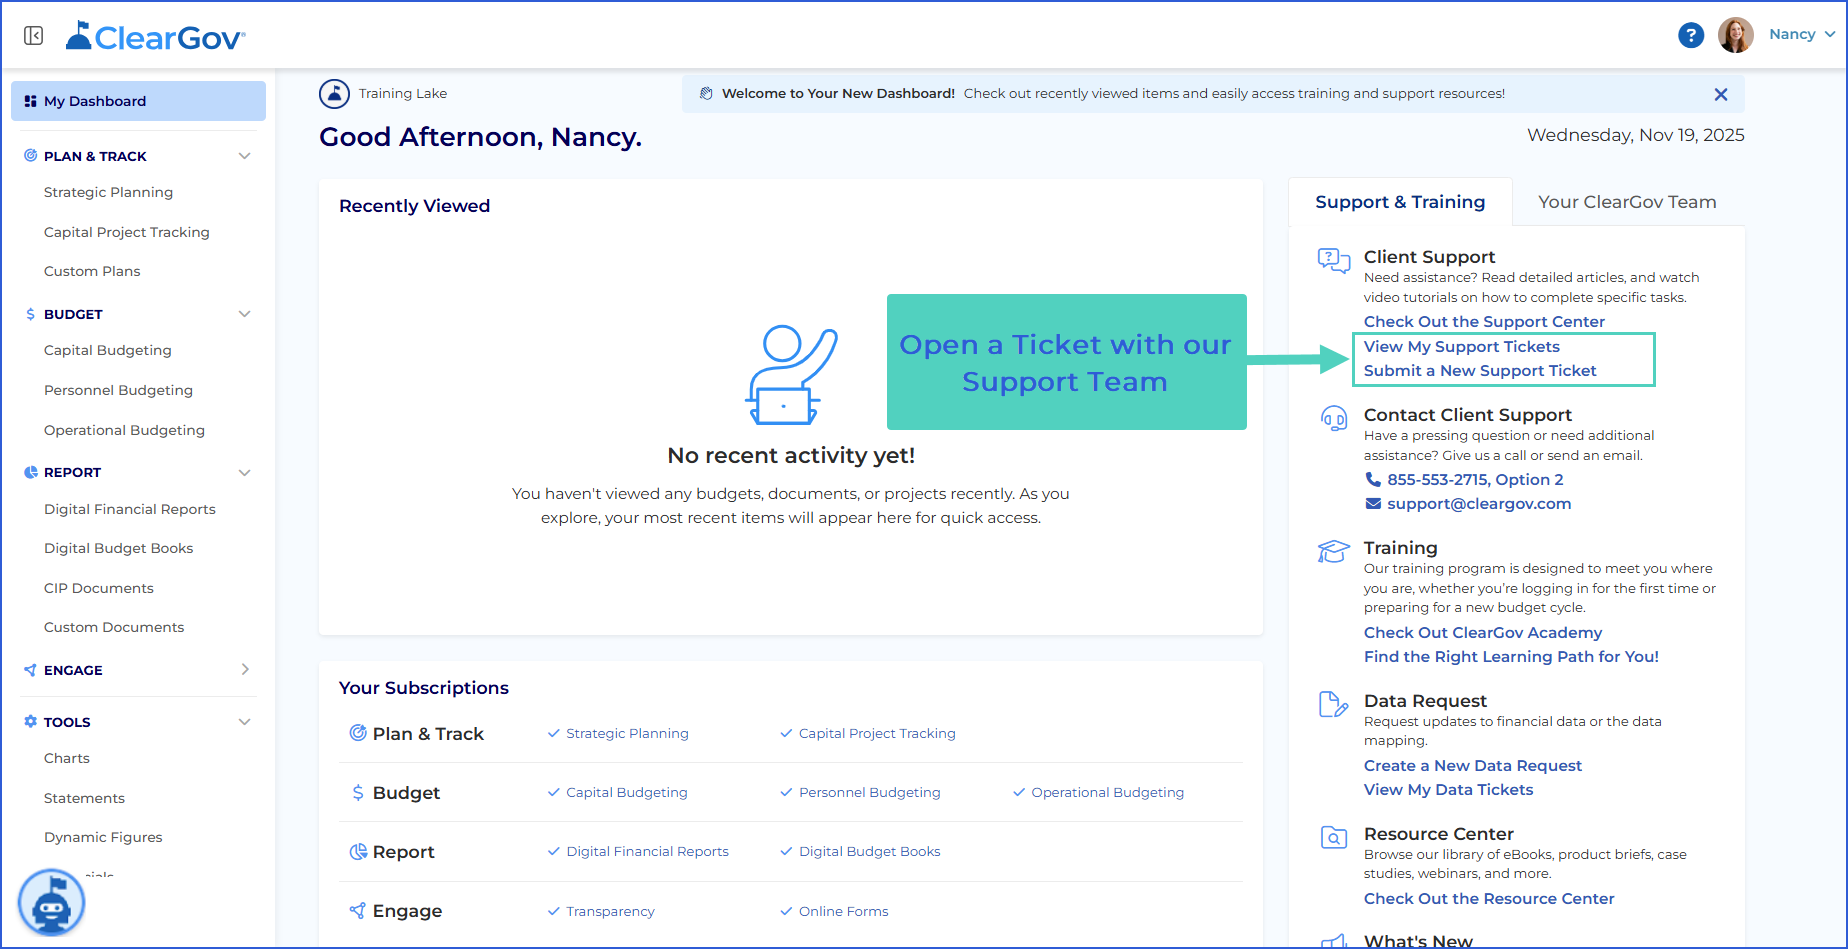
Task: Collapse the Plan & Track section chevron
Action: coord(244,156)
